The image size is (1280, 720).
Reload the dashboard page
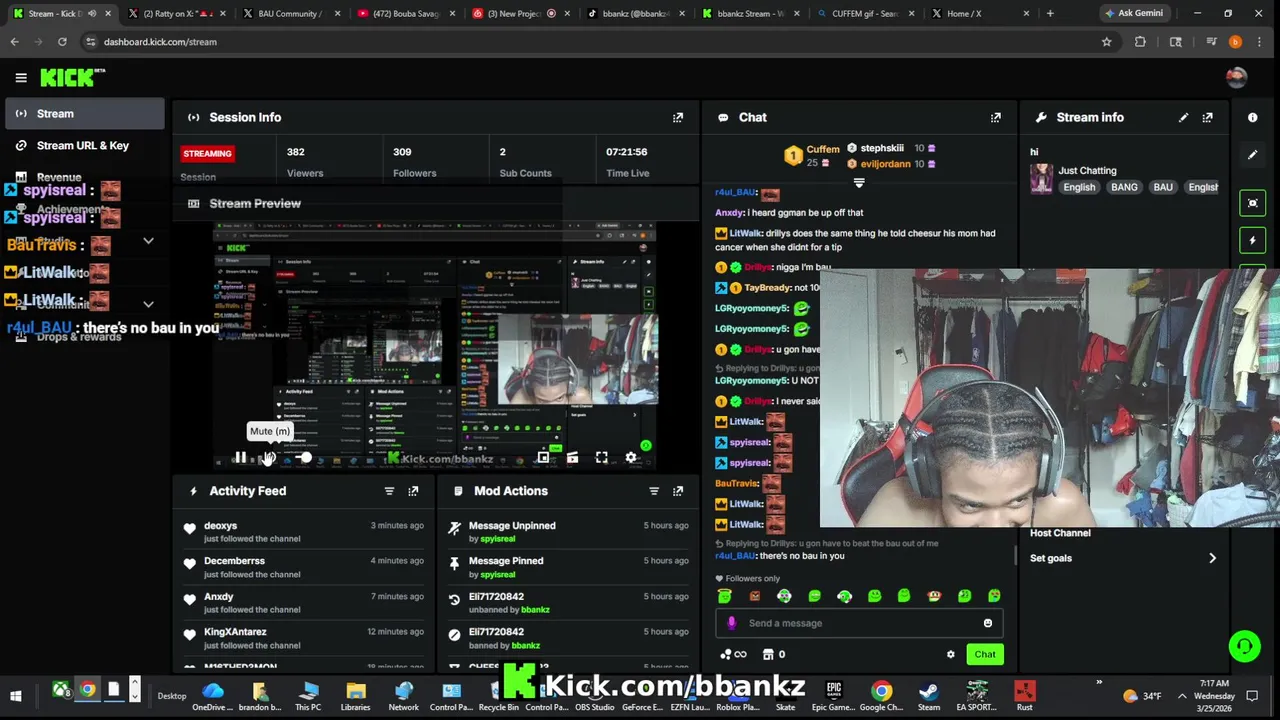pyautogui.click(x=62, y=42)
